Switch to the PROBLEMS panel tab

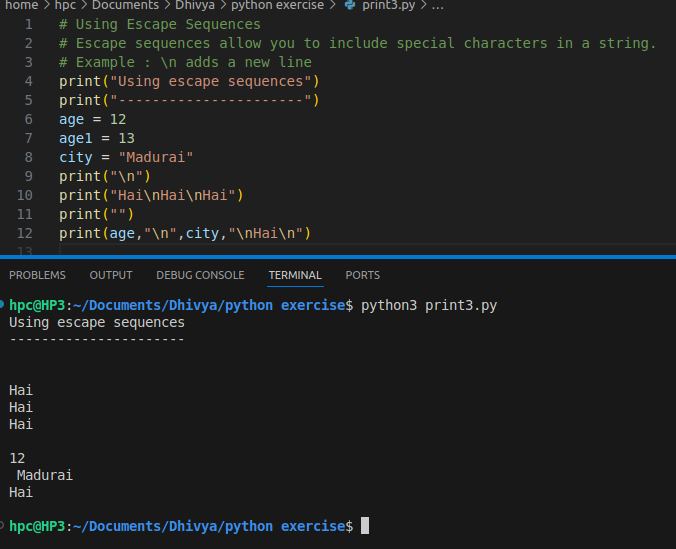click(x=37, y=275)
